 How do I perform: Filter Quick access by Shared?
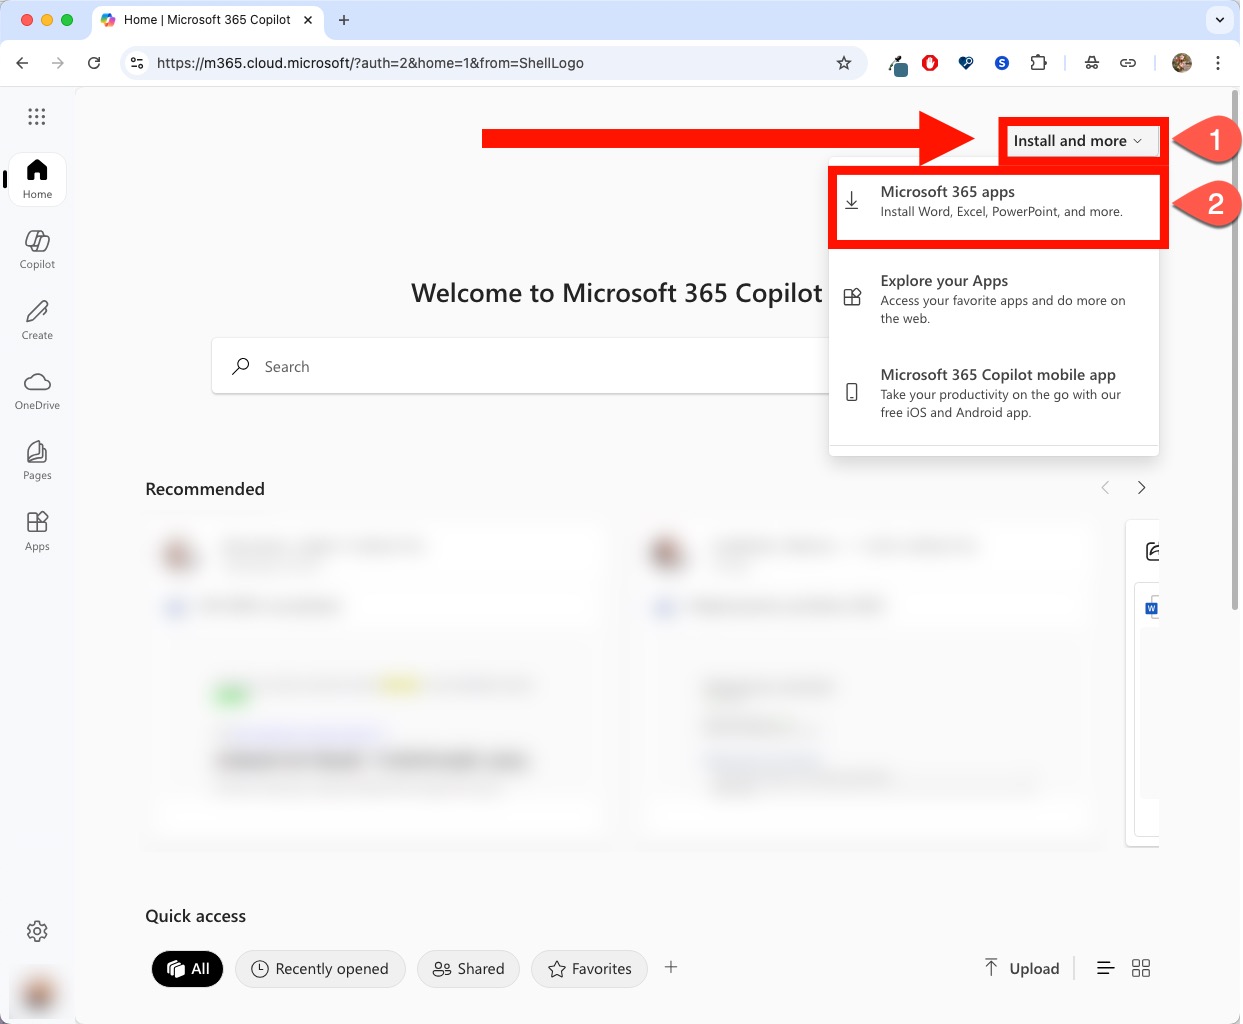[468, 968]
